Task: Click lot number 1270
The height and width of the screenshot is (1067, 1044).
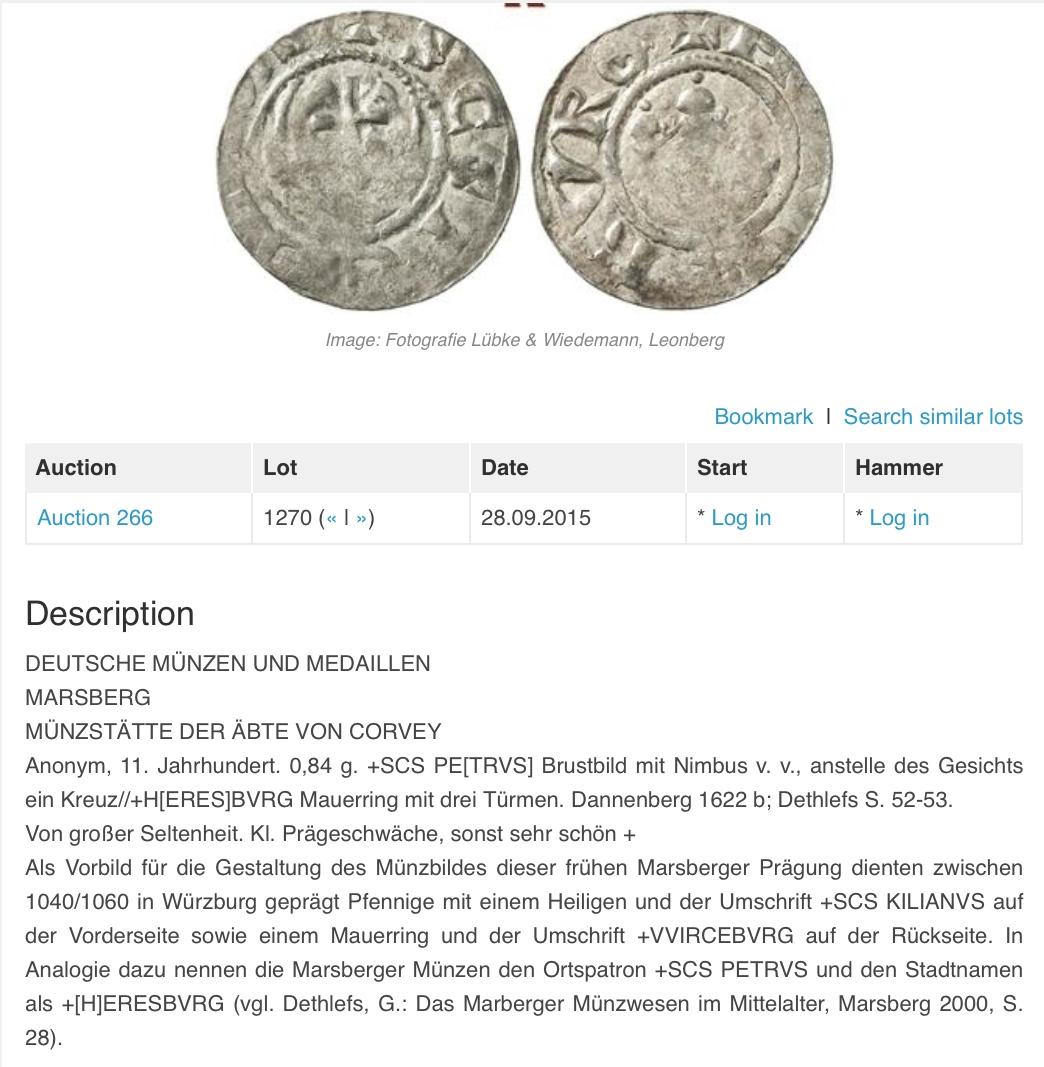Action: (x=288, y=518)
